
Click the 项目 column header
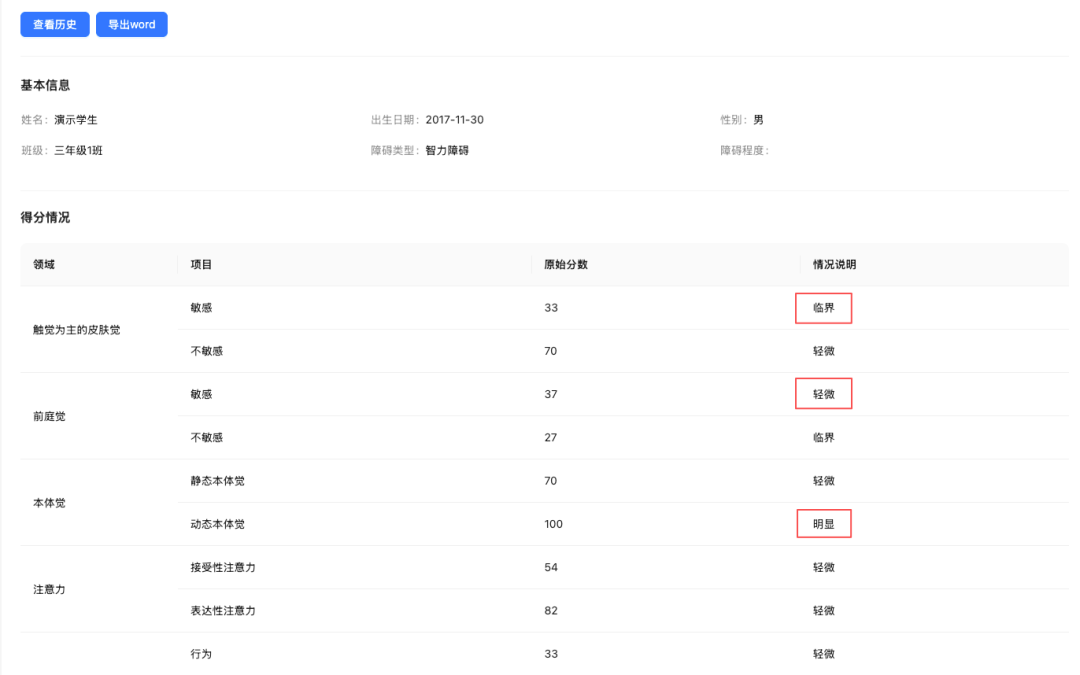click(x=201, y=264)
